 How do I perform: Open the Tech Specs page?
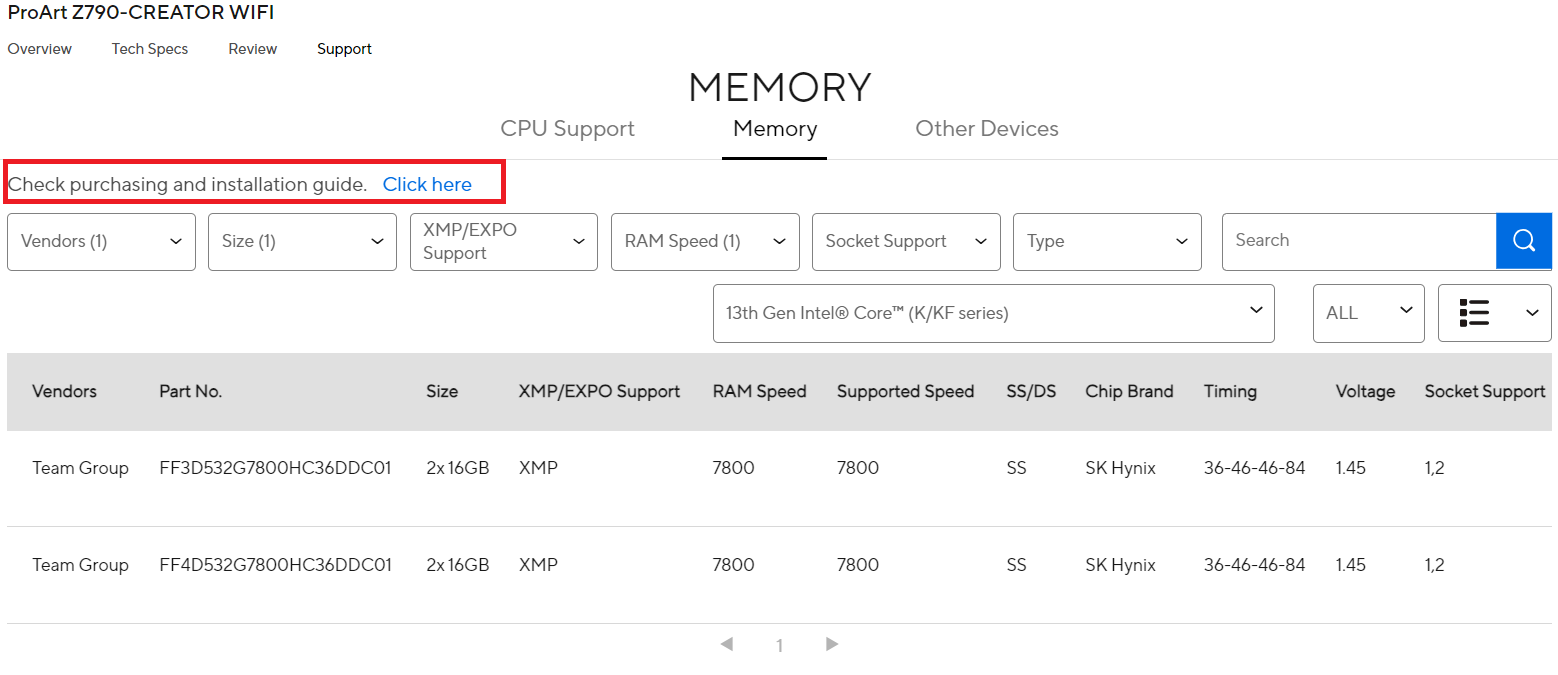click(150, 49)
